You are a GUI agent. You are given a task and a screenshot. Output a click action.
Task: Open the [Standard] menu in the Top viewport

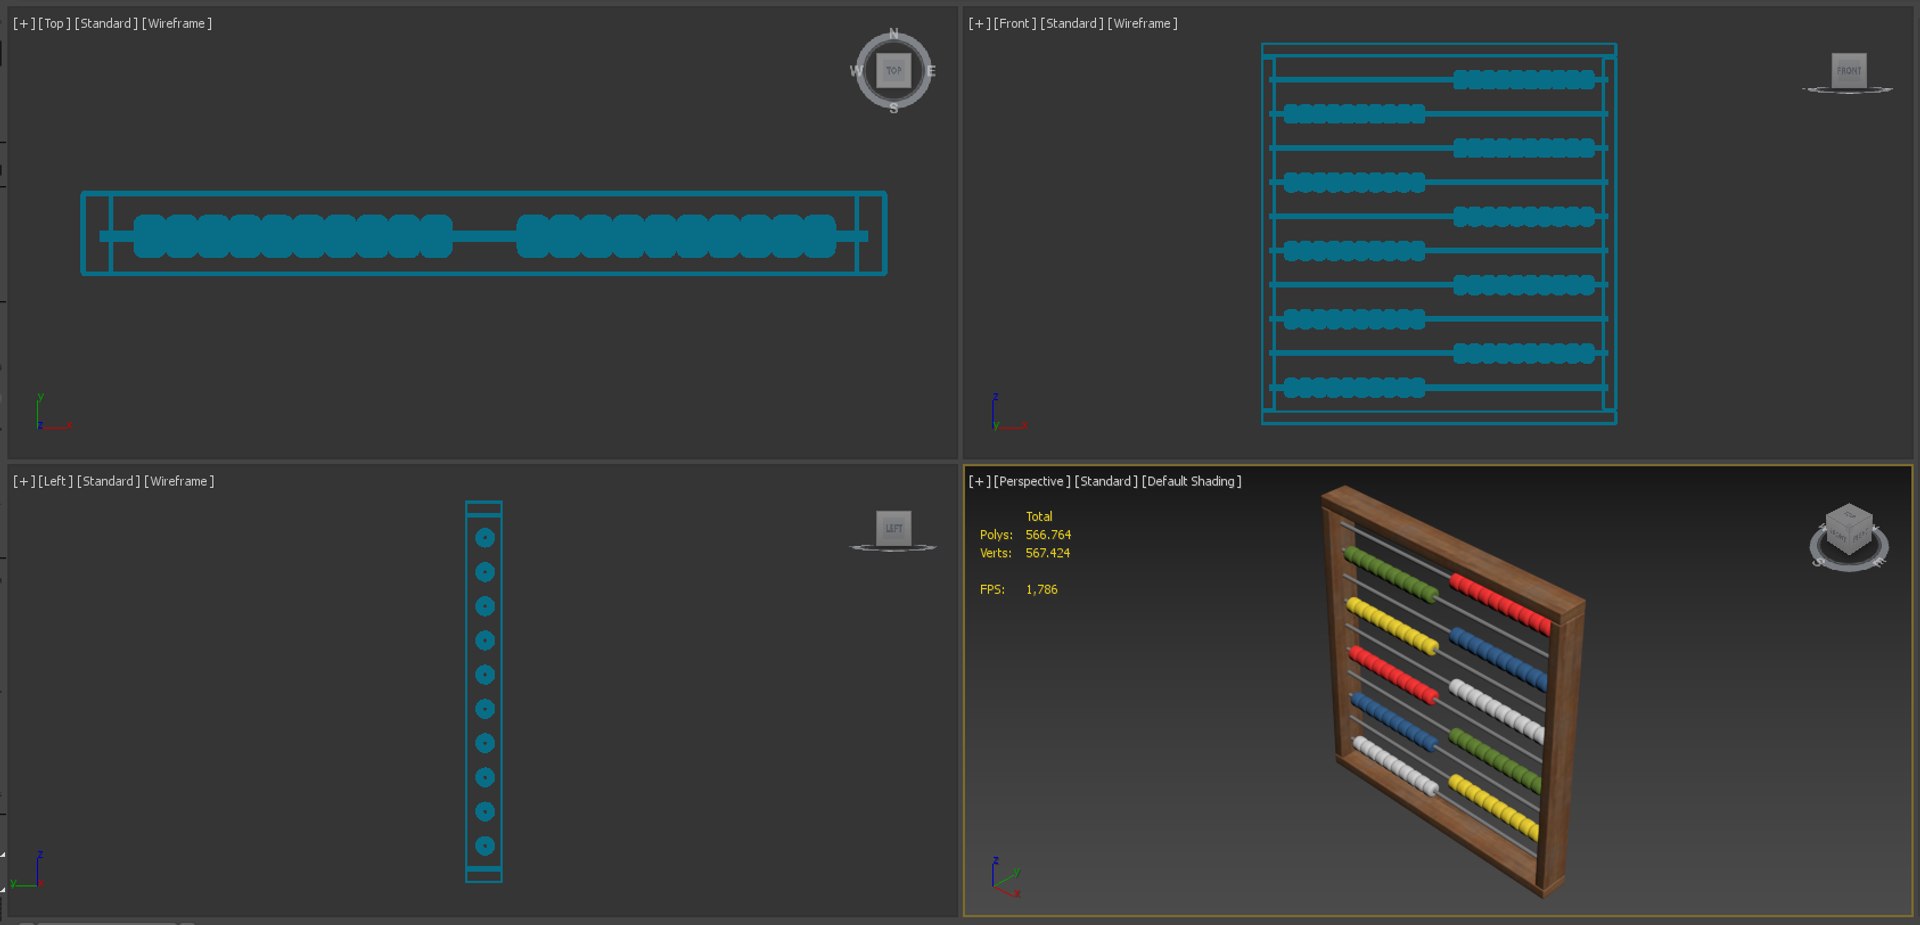click(106, 23)
